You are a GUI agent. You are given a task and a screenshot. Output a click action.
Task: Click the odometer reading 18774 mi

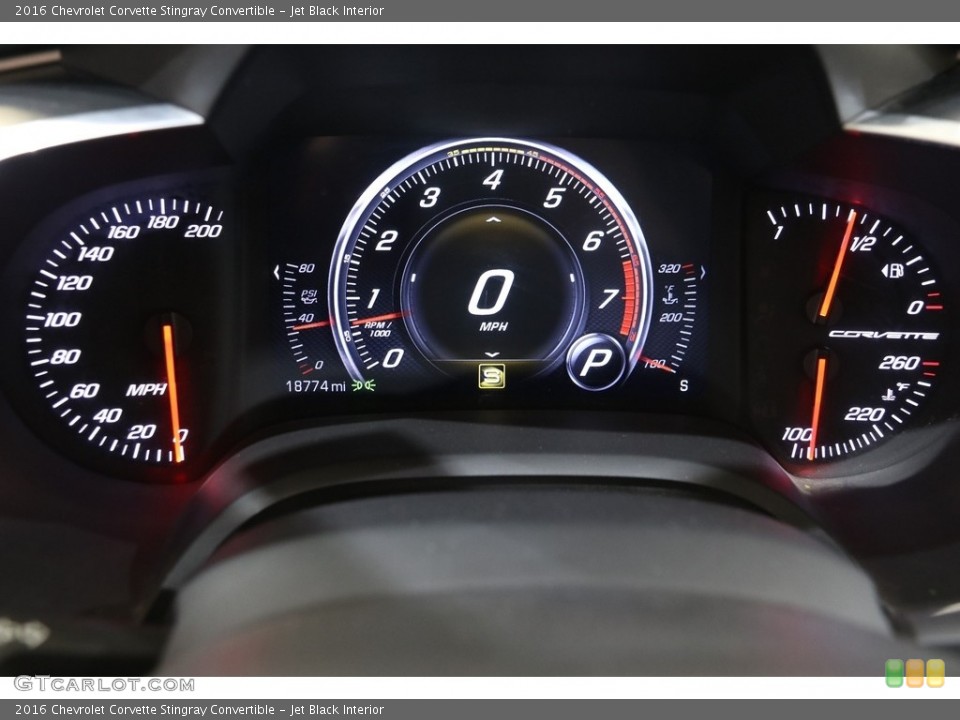tap(316, 386)
